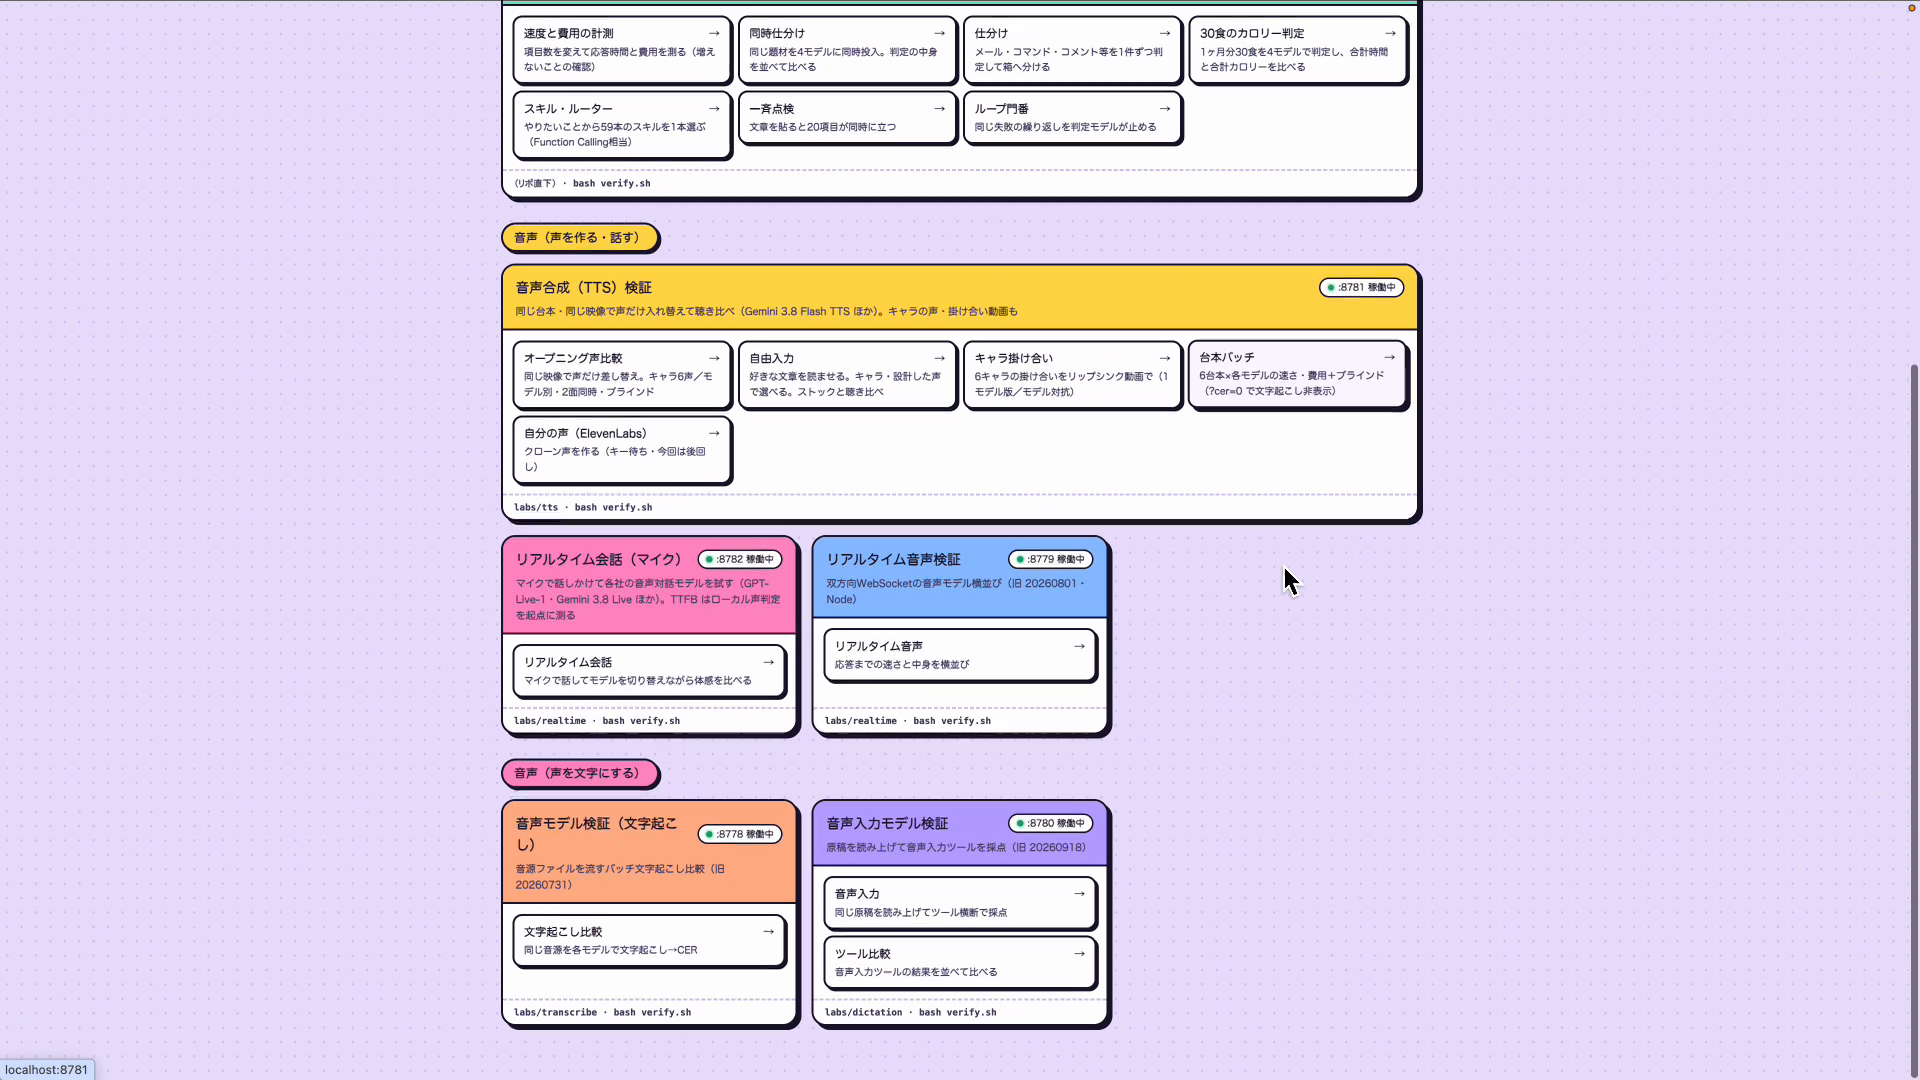Open the 30食のカロリー判定 card
This screenshot has height=1080, width=1920.
(1297, 49)
